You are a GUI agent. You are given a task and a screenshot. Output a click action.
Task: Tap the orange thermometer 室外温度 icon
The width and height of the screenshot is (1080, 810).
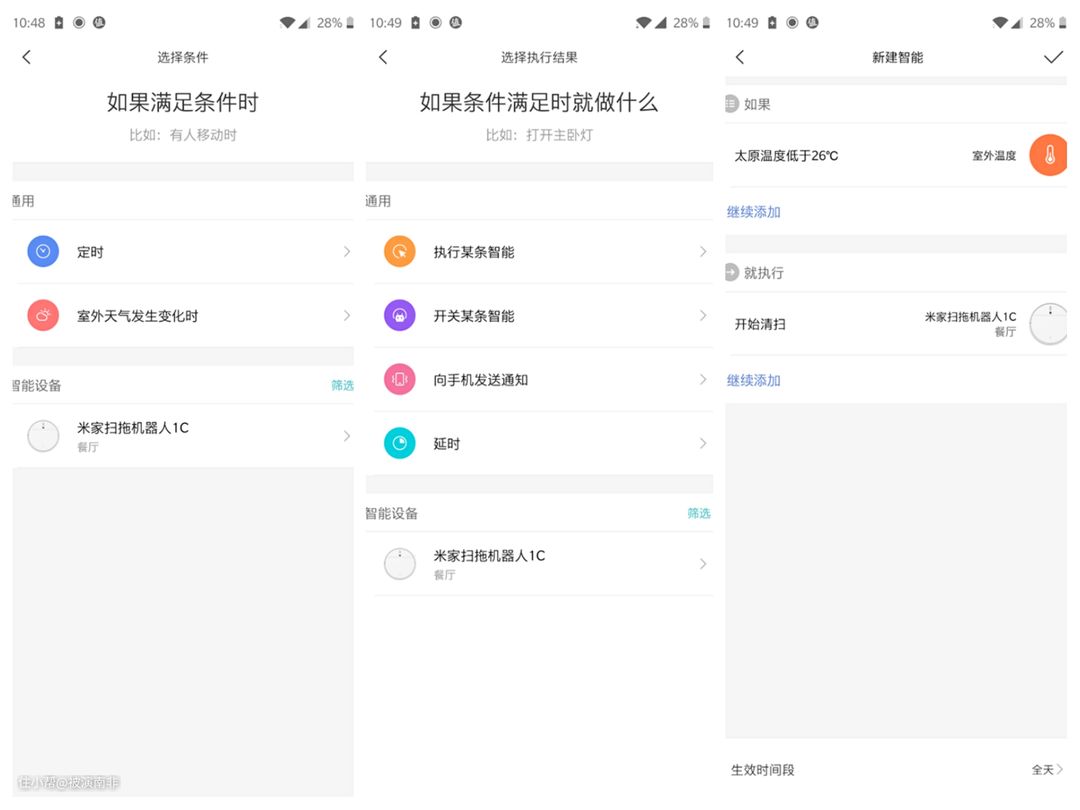coord(1049,155)
